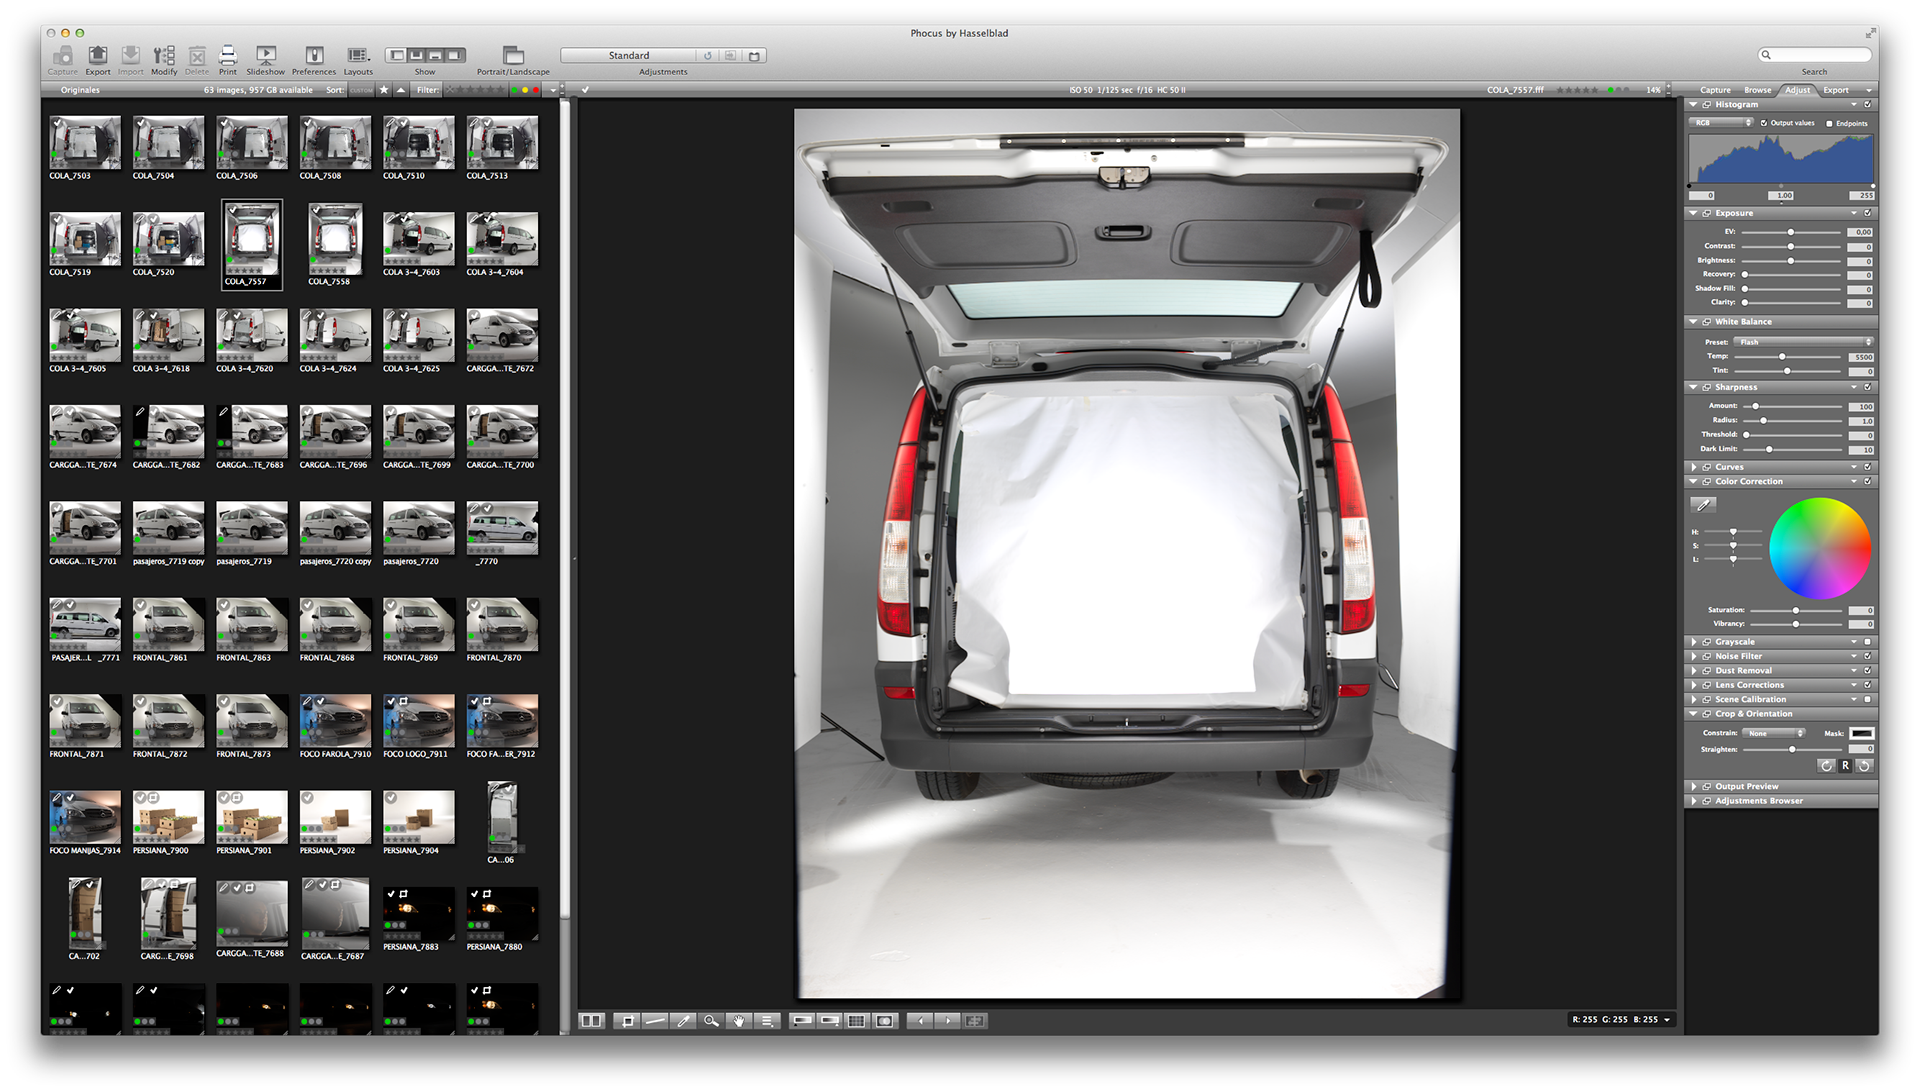
Task: Expand the Curves panel
Action: click(x=1694, y=467)
